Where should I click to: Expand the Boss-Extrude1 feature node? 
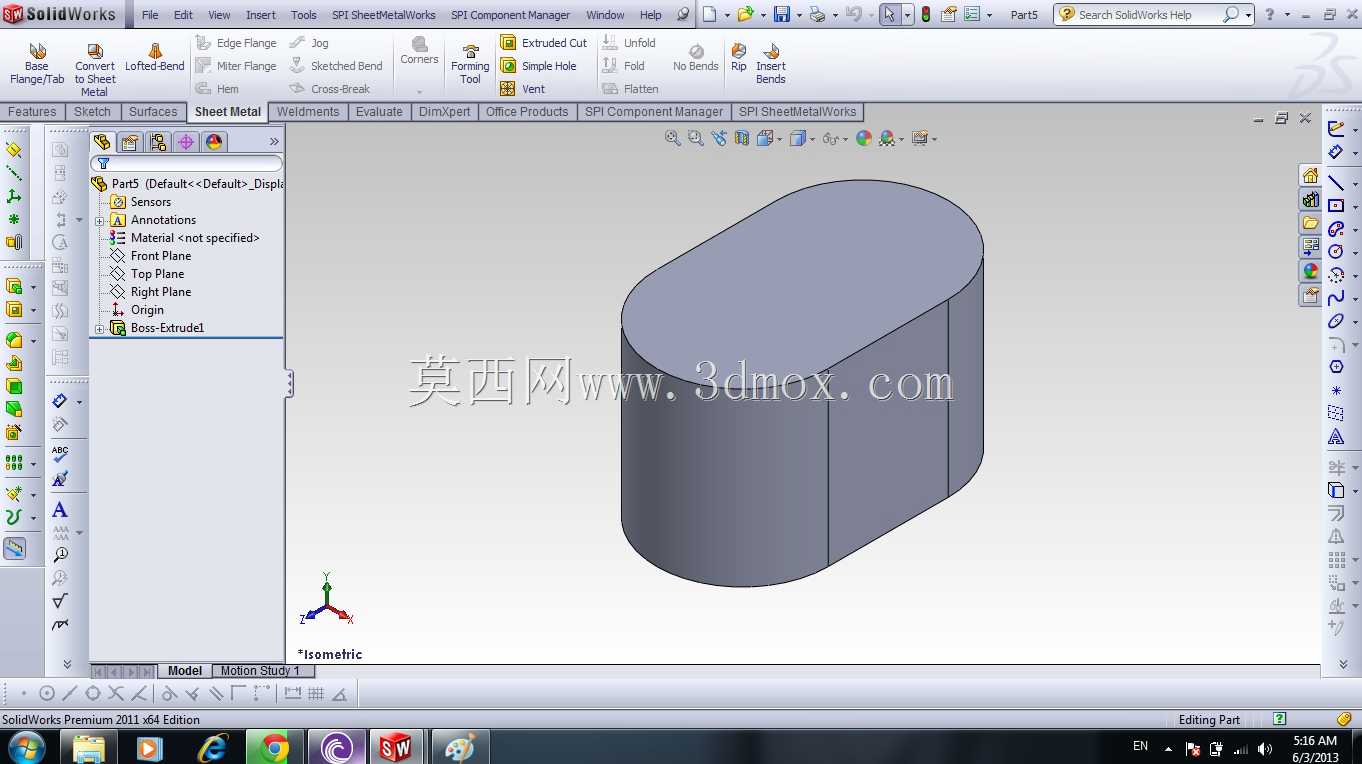pos(100,329)
